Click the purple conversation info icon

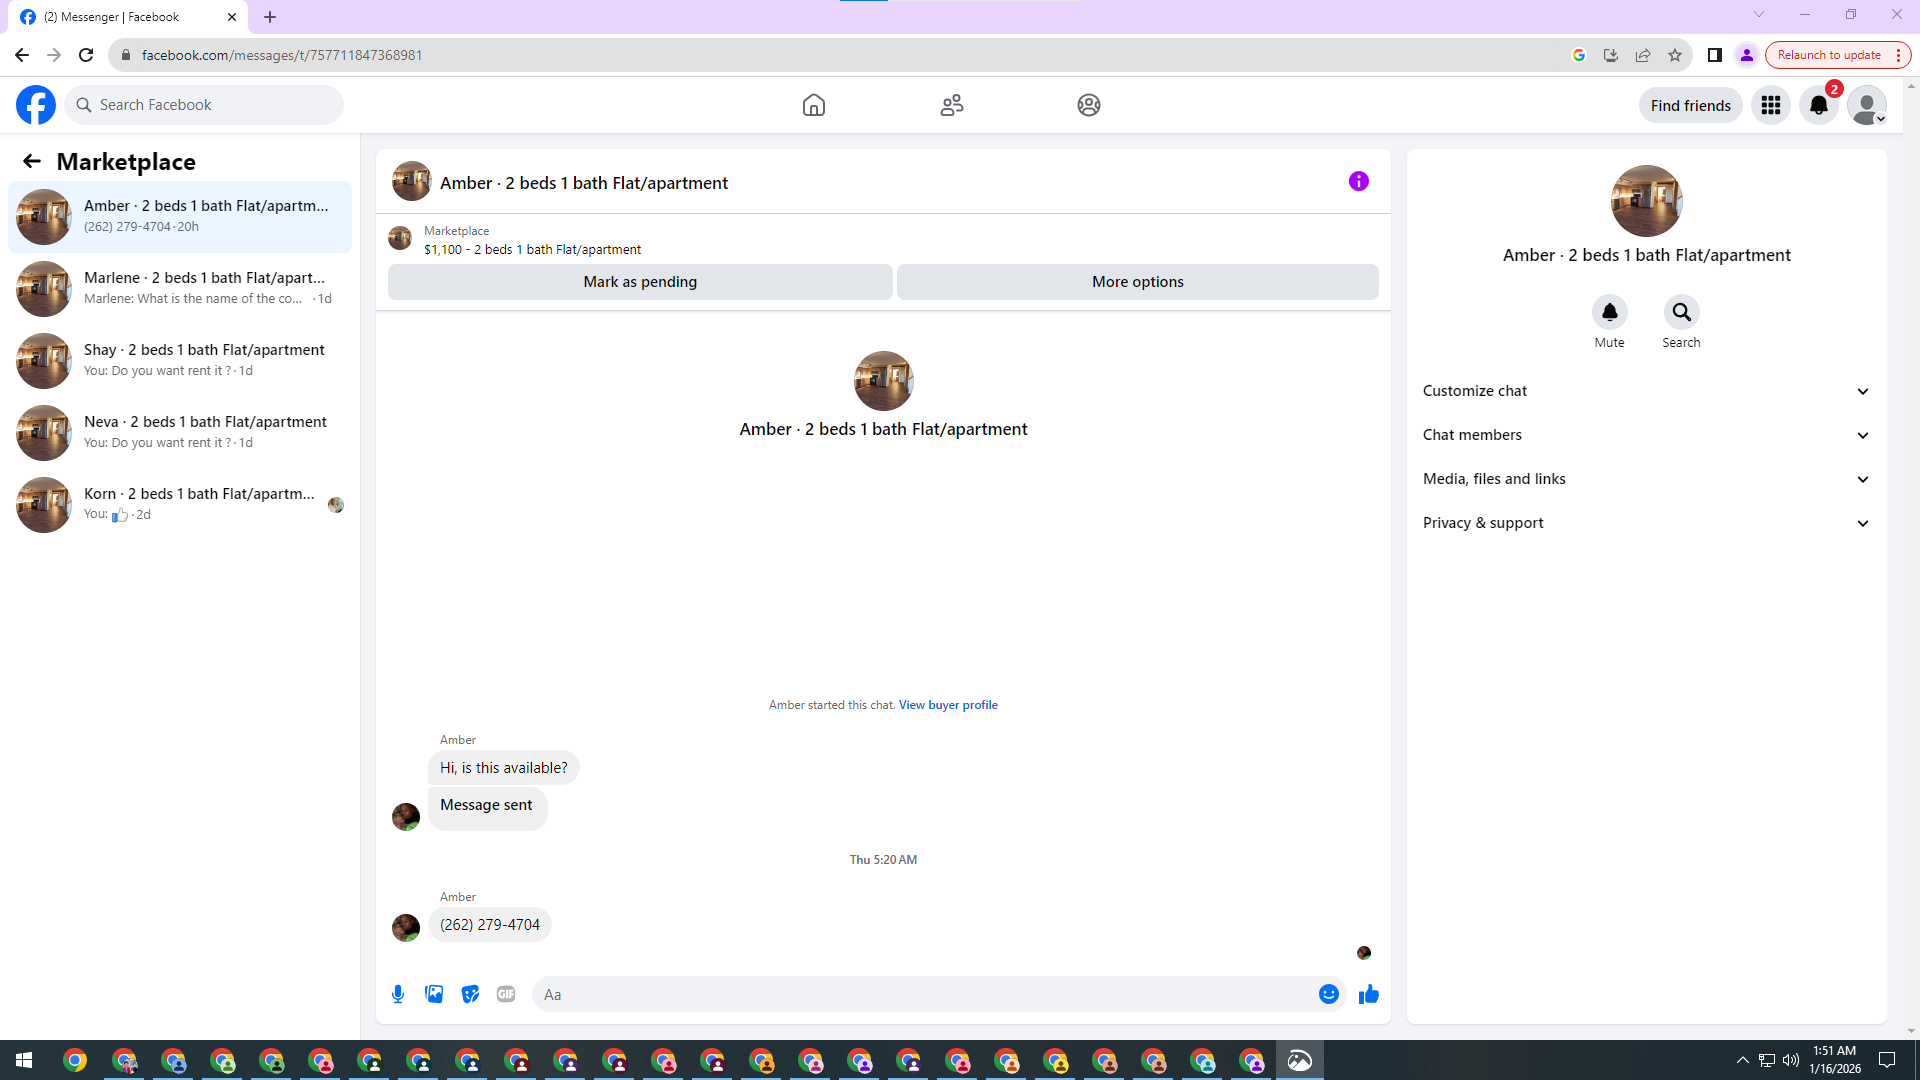(x=1358, y=181)
